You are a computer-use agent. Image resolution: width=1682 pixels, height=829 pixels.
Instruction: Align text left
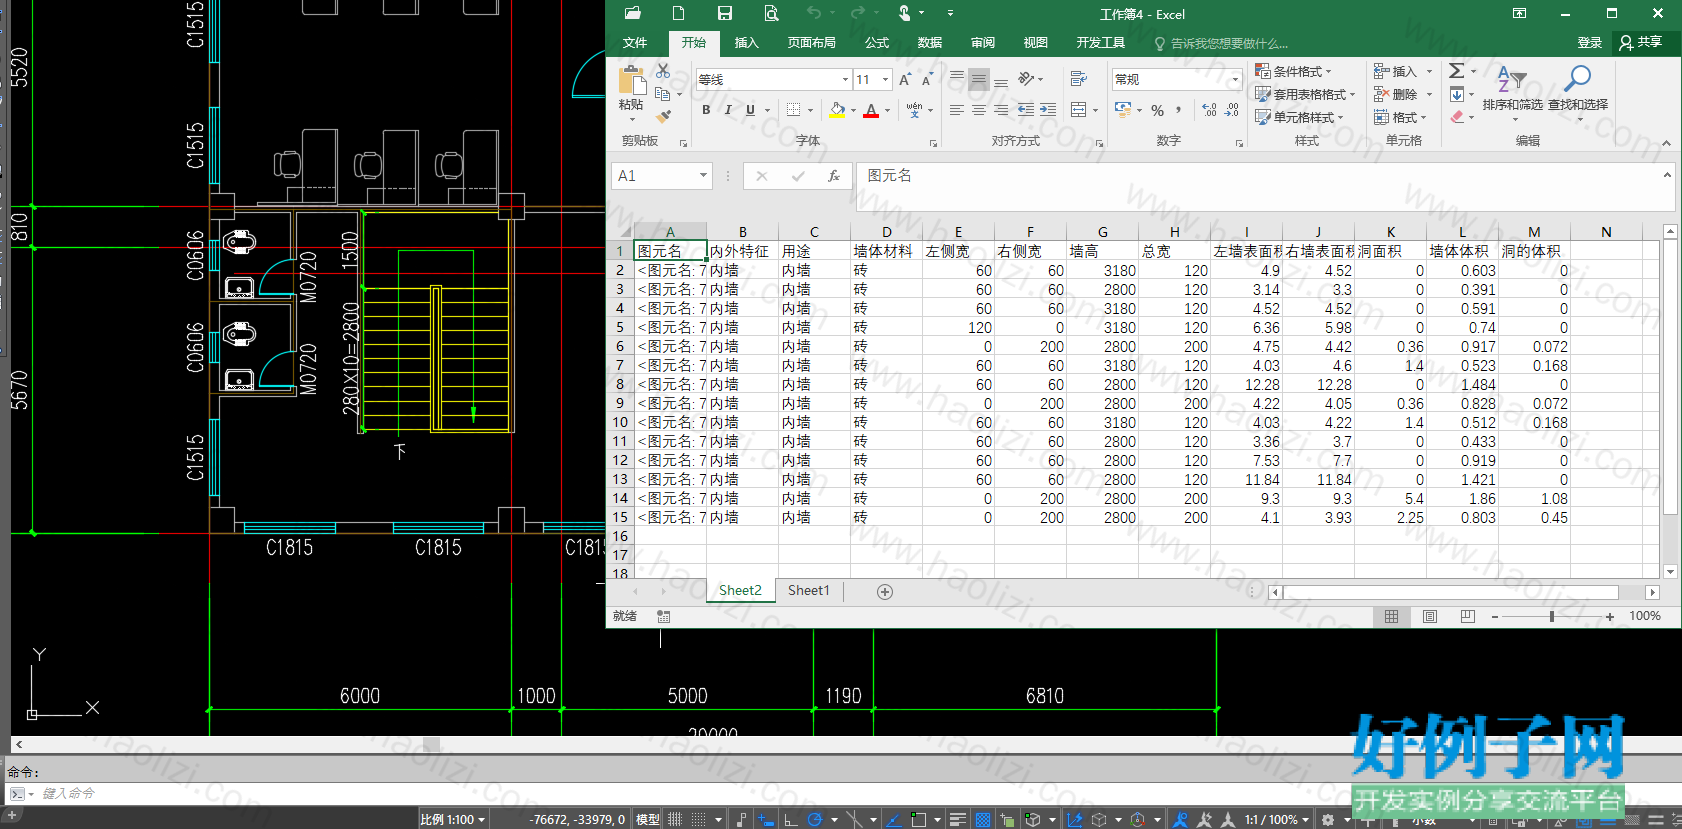click(957, 110)
